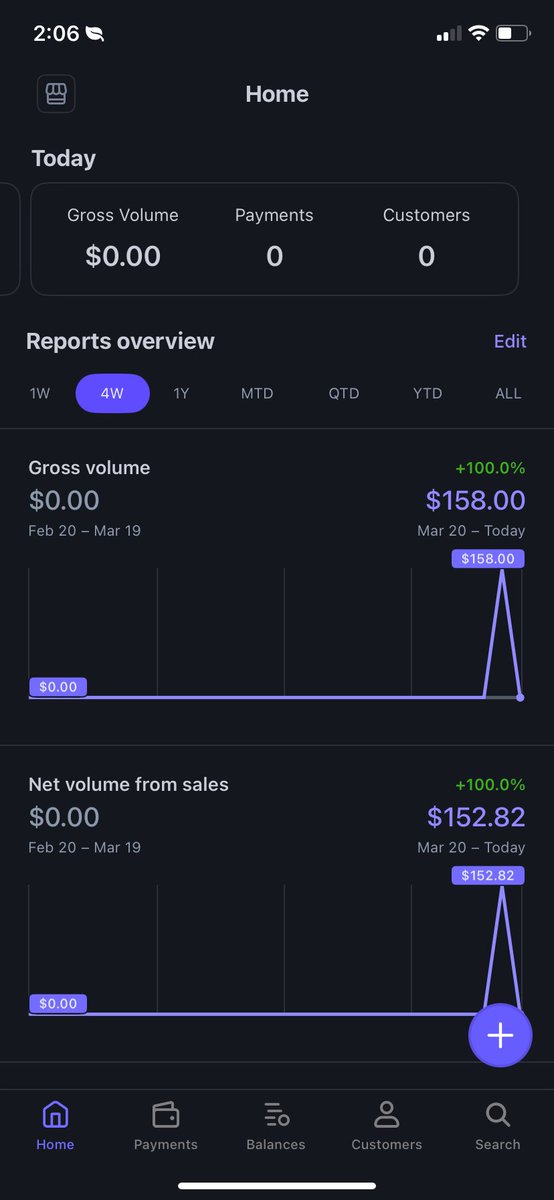Tap the Today Customers count

click(426, 257)
